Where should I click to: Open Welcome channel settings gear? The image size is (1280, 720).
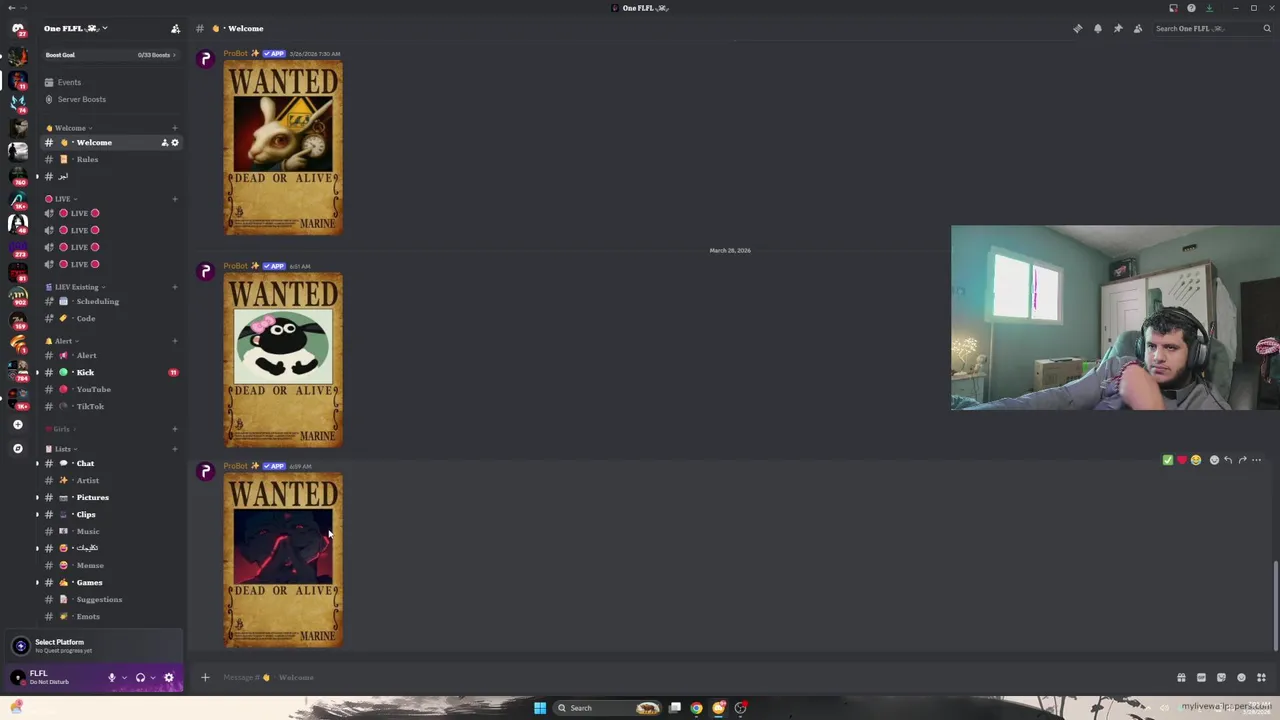tap(175, 142)
